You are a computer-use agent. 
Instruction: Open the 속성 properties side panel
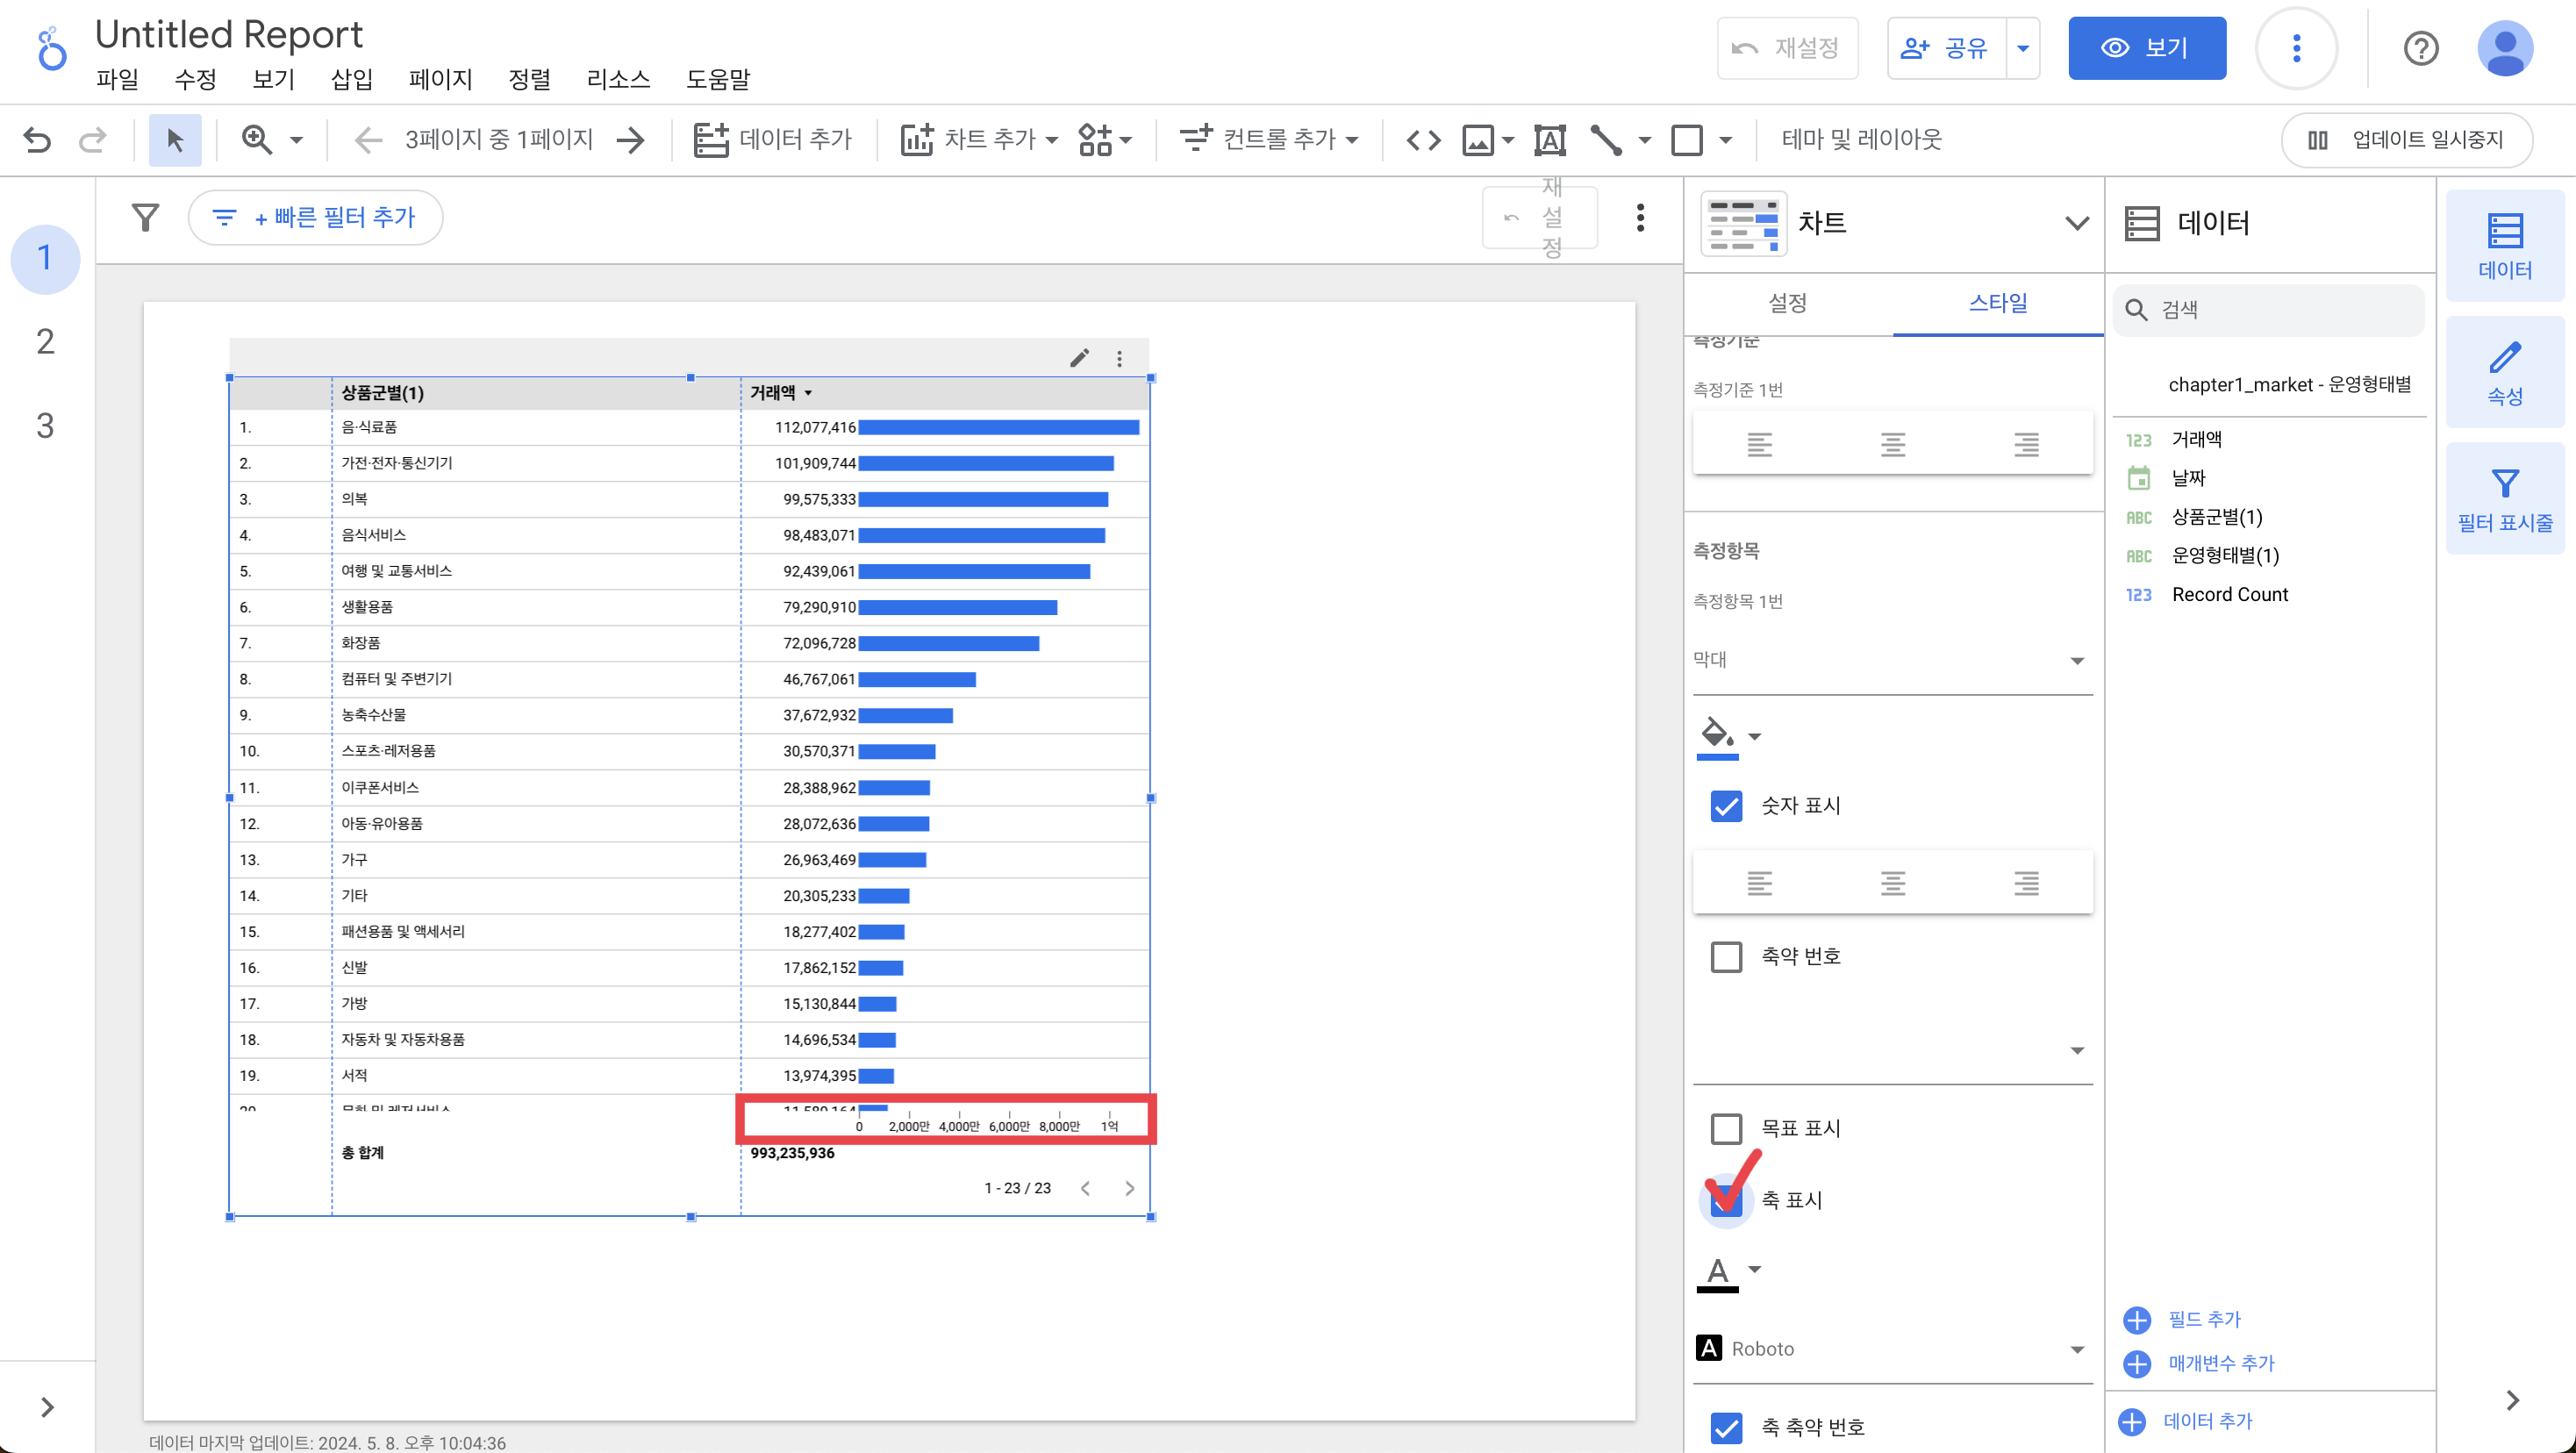point(2504,373)
